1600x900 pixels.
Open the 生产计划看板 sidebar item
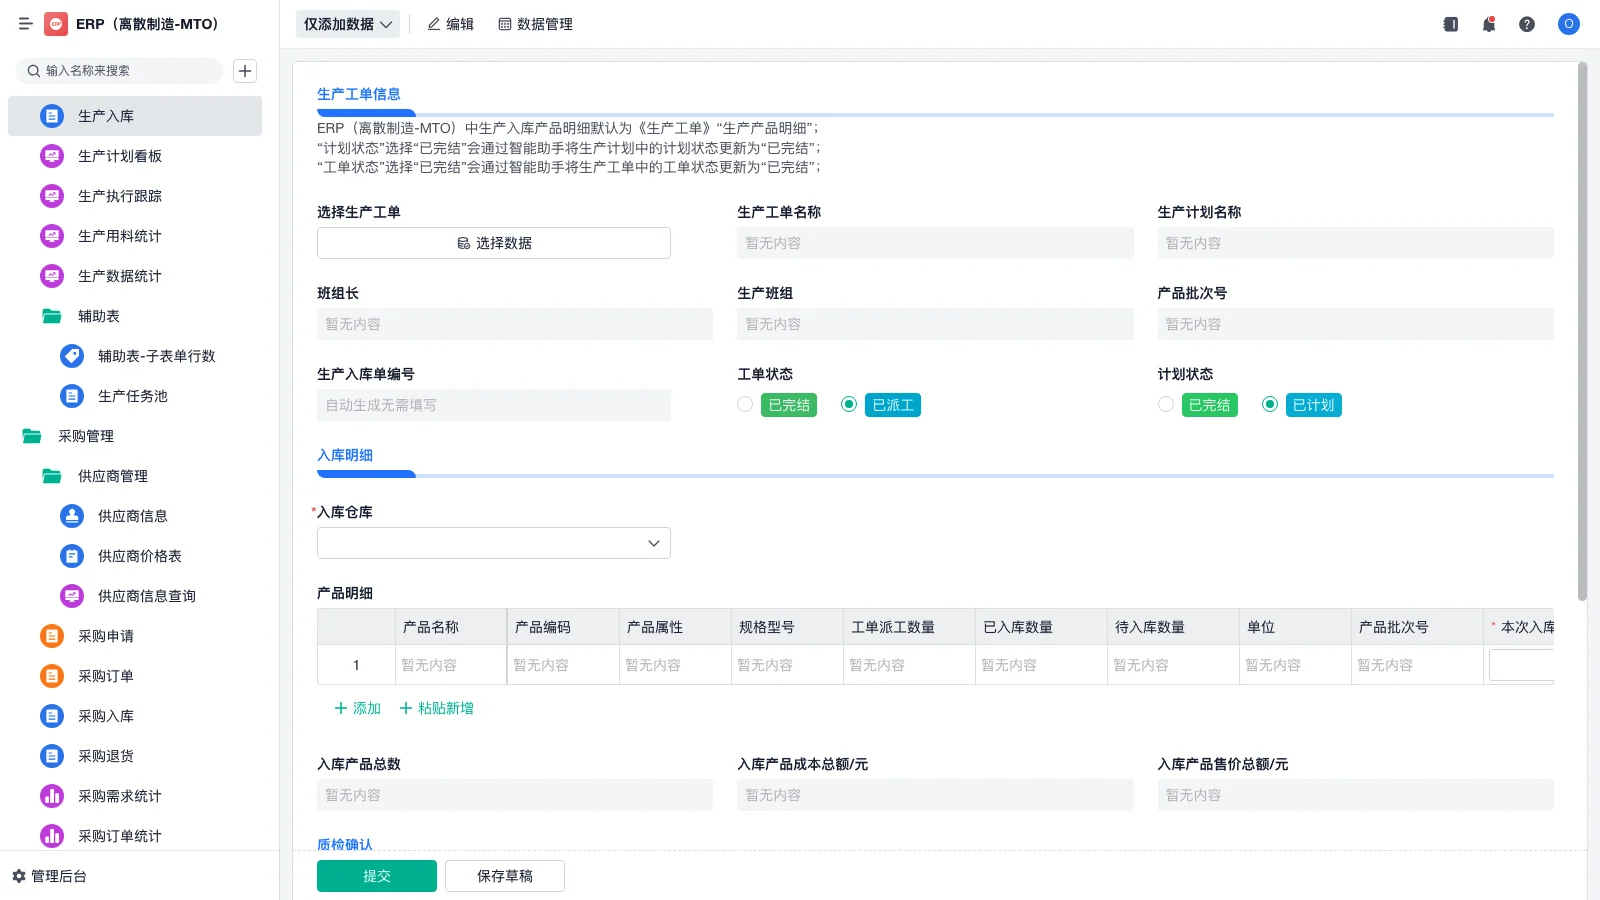(x=121, y=156)
